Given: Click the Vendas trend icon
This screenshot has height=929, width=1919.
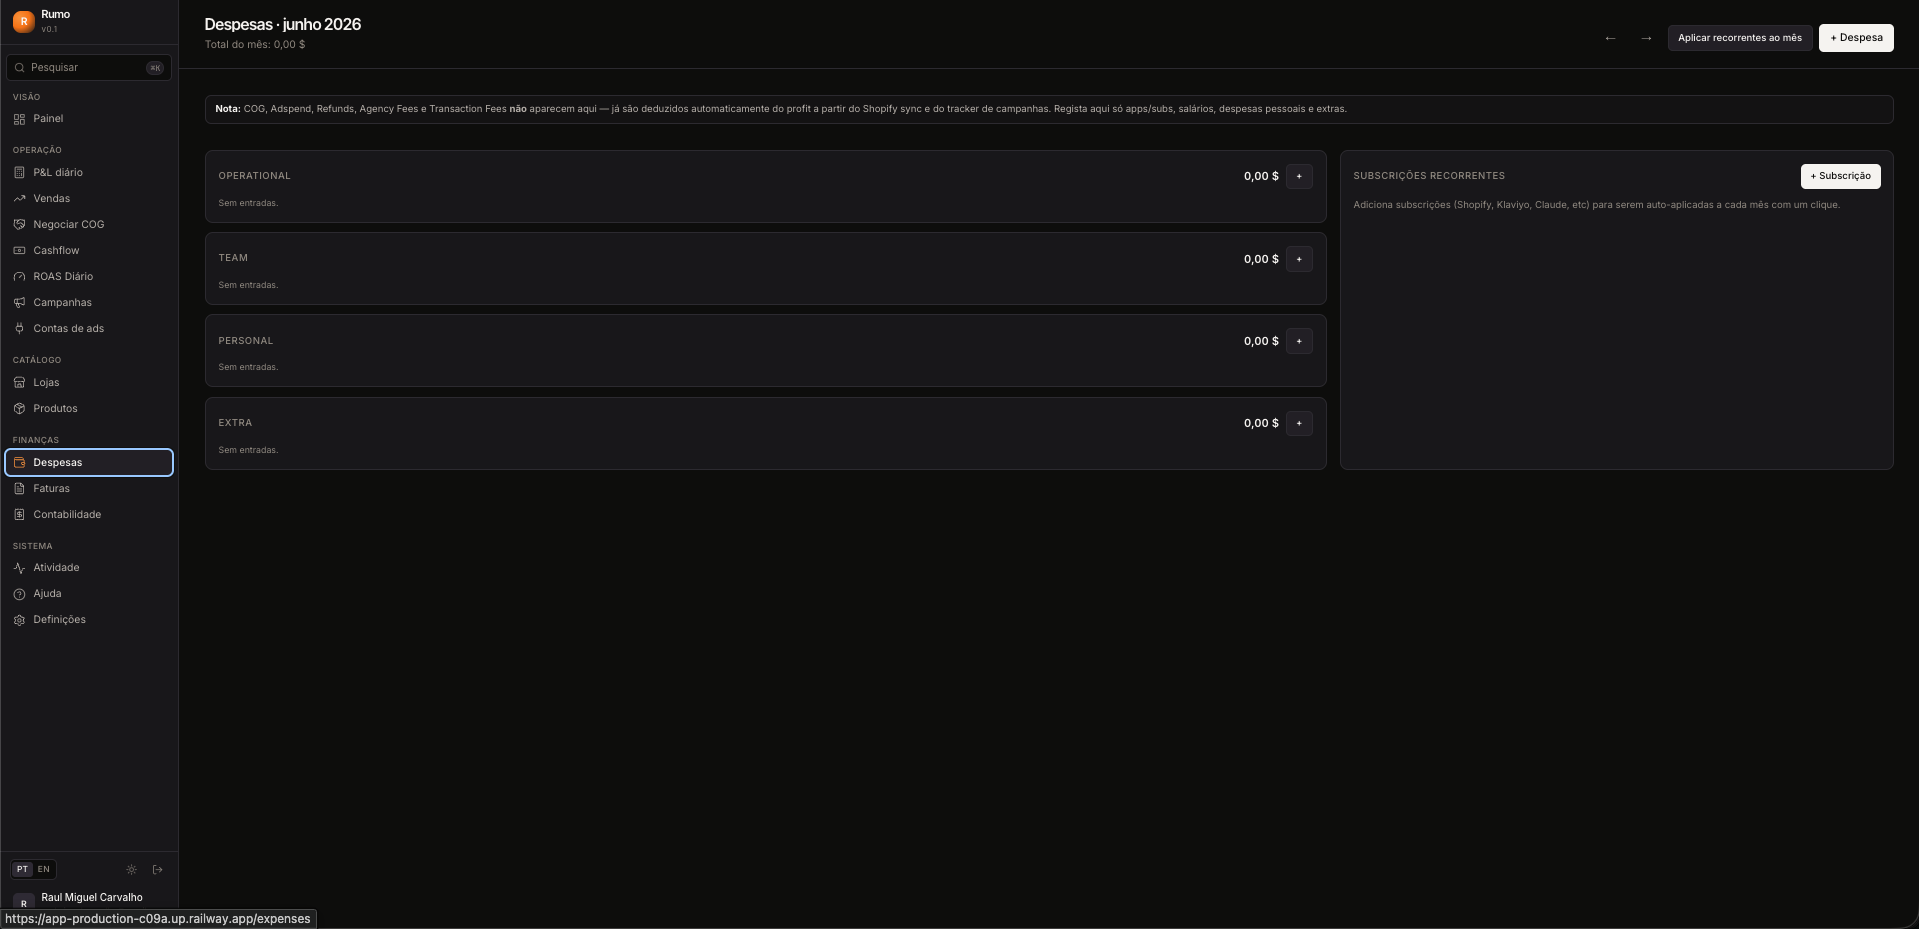Looking at the screenshot, I should tap(19, 199).
